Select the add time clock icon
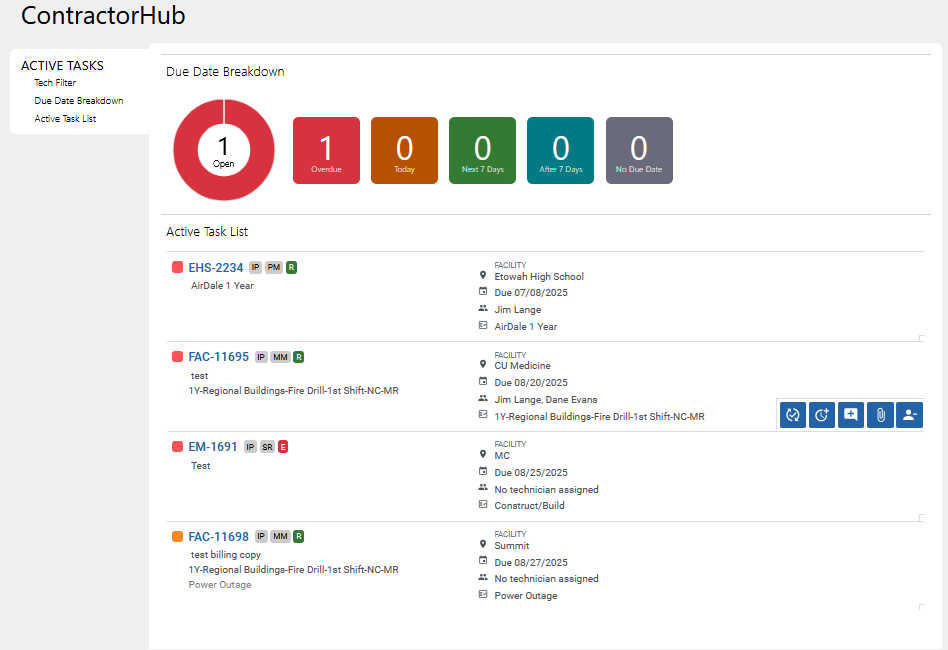Viewport: 948px width, 650px height. (821, 414)
